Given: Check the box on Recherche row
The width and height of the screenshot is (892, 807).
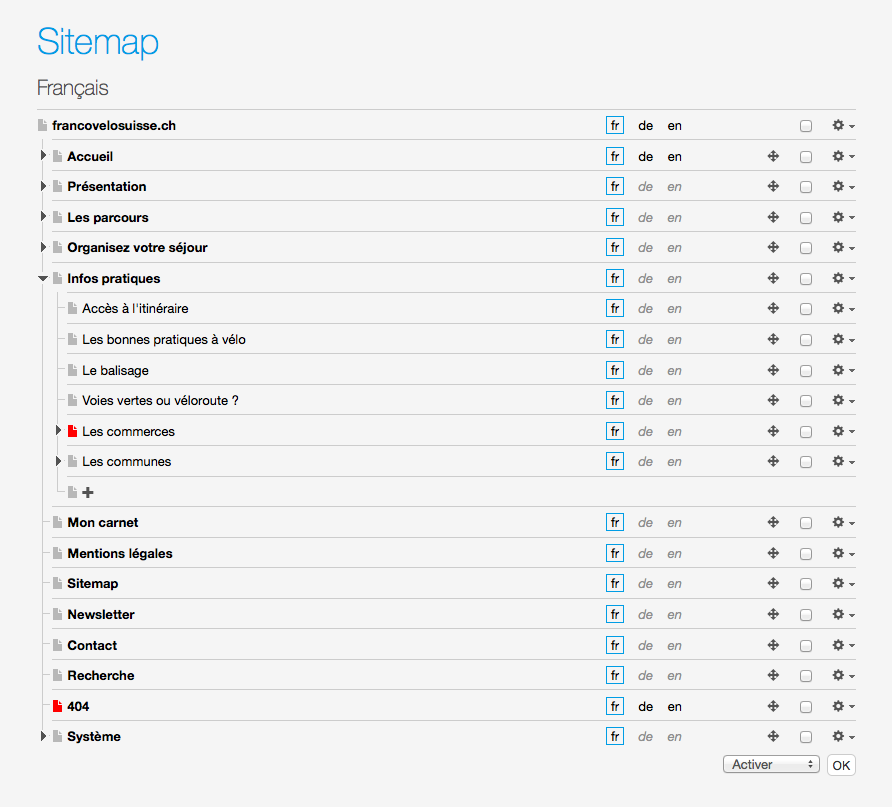Looking at the screenshot, I should point(806,676).
